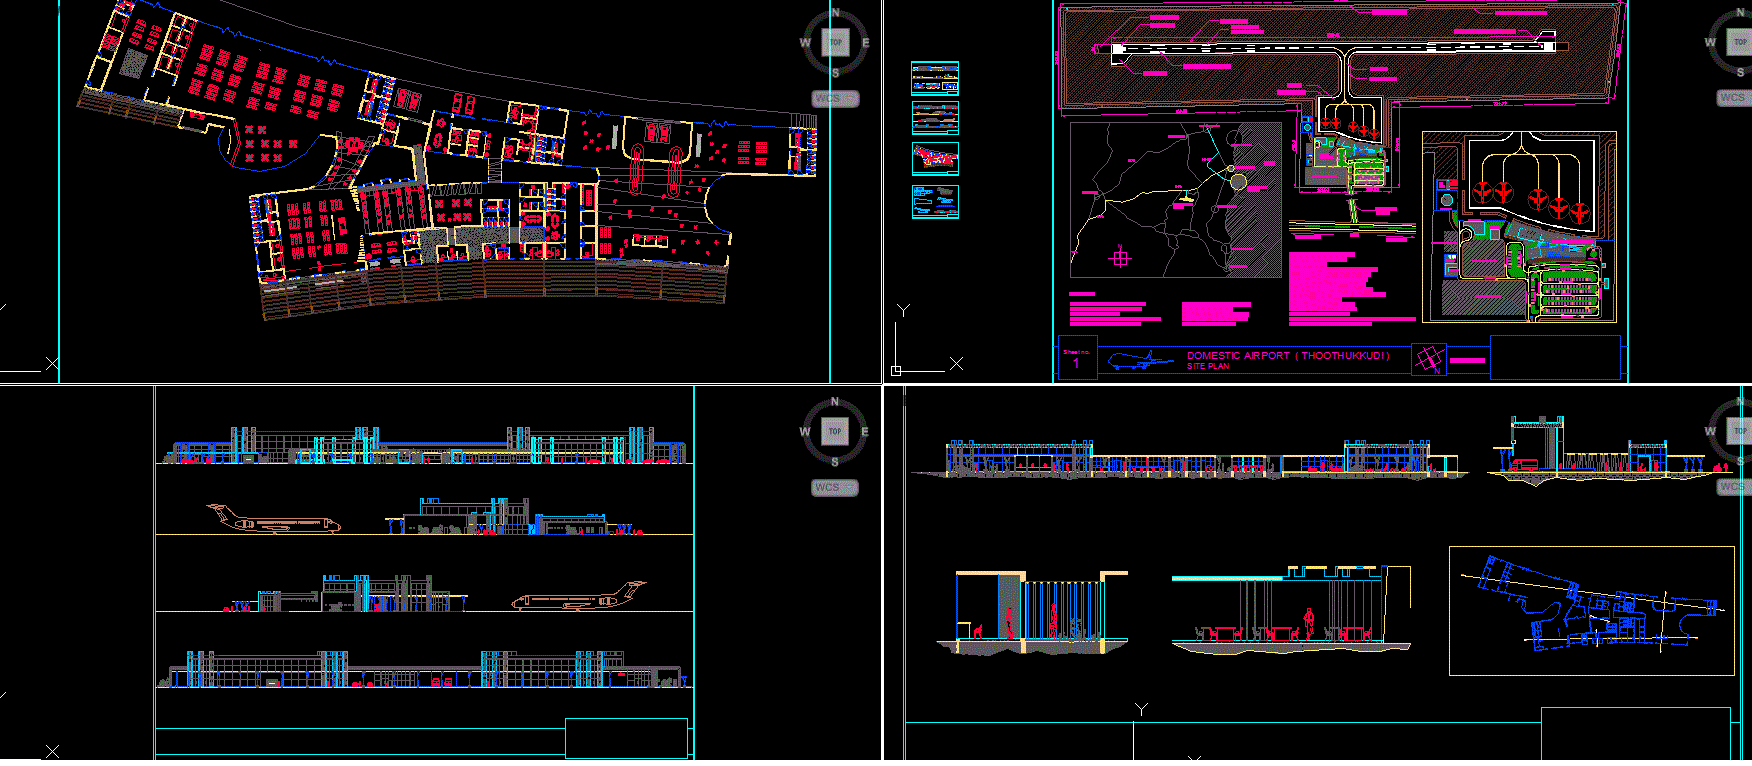Screen dimensions: 1752x766
Task: Click the TOP face of the upper-left viewport ViewCube
Action: point(836,42)
